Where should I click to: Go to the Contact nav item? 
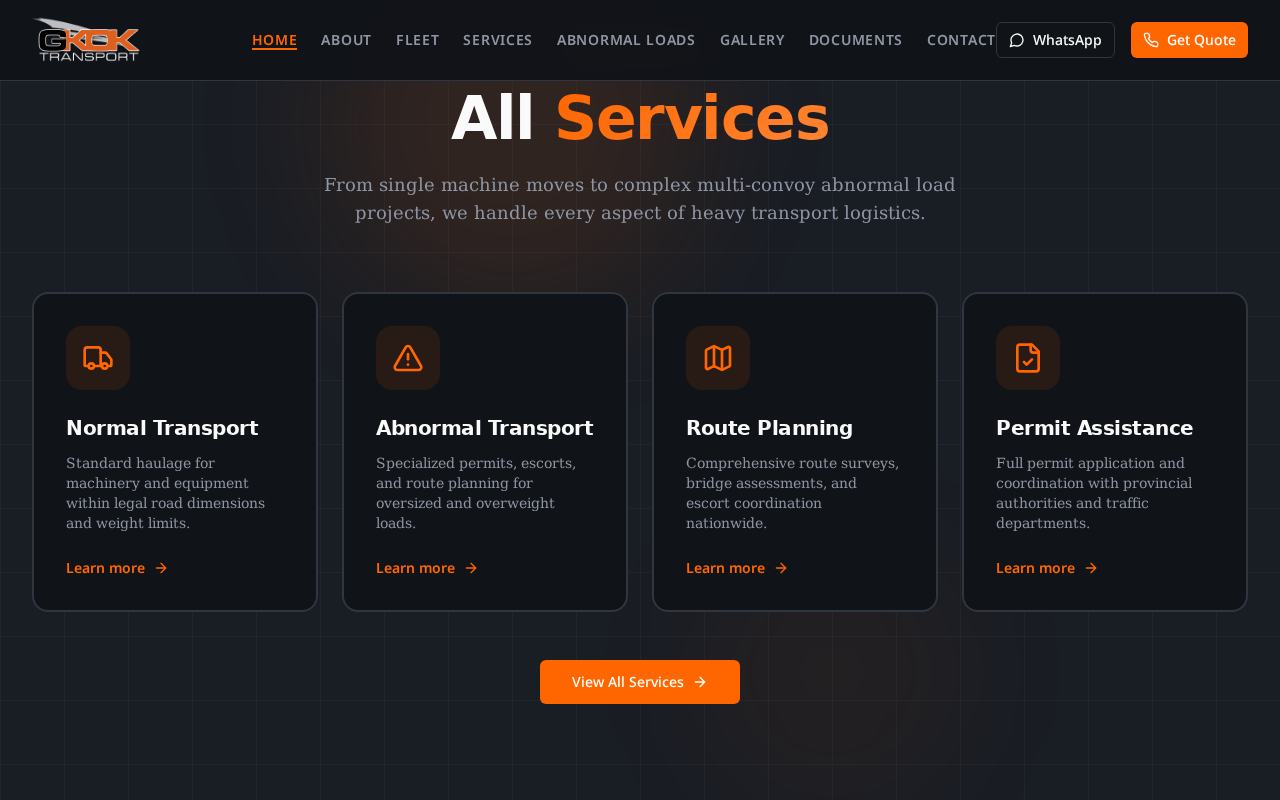(961, 40)
